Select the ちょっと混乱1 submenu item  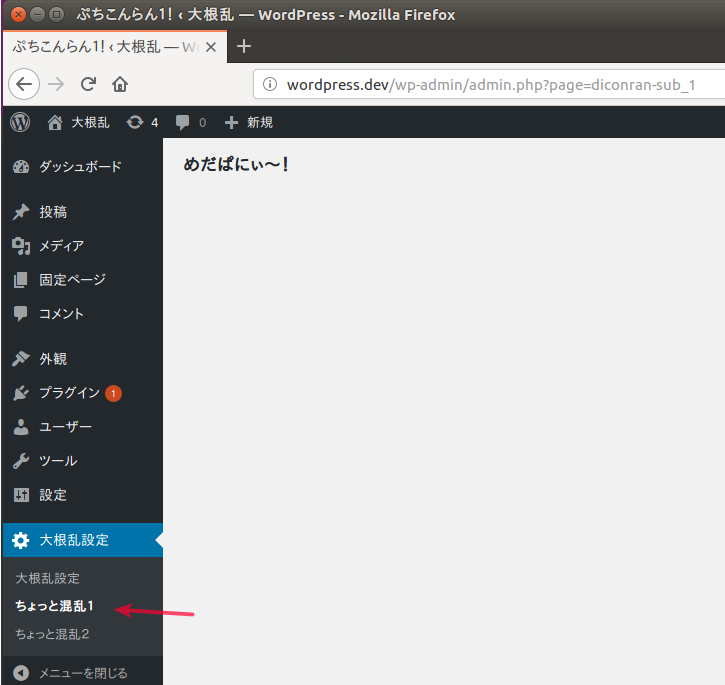[x=55, y=606]
